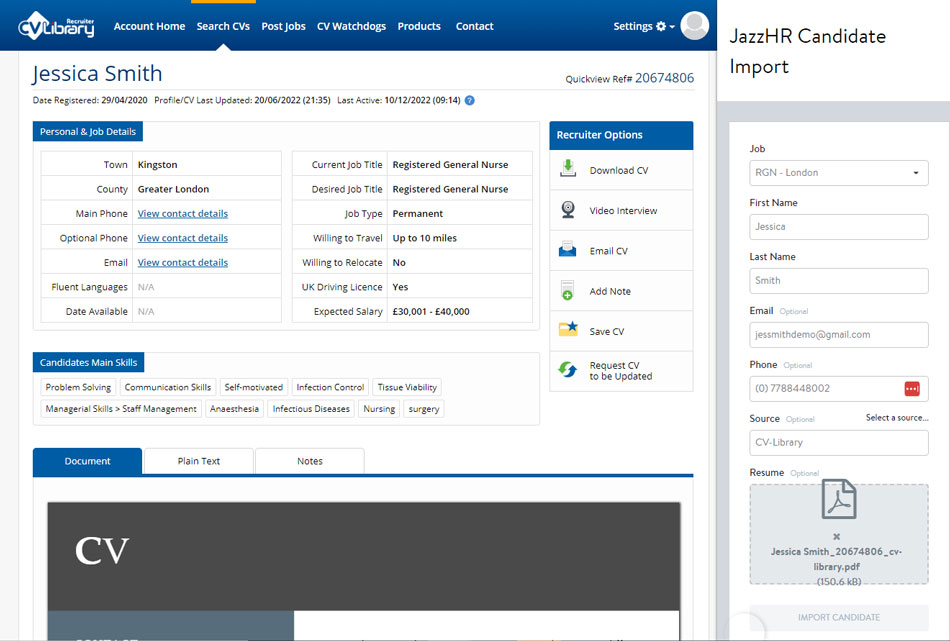The height and width of the screenshot is (641, 950).
Task: Click the Request CV update icon
Action: [x=568, y=371]
